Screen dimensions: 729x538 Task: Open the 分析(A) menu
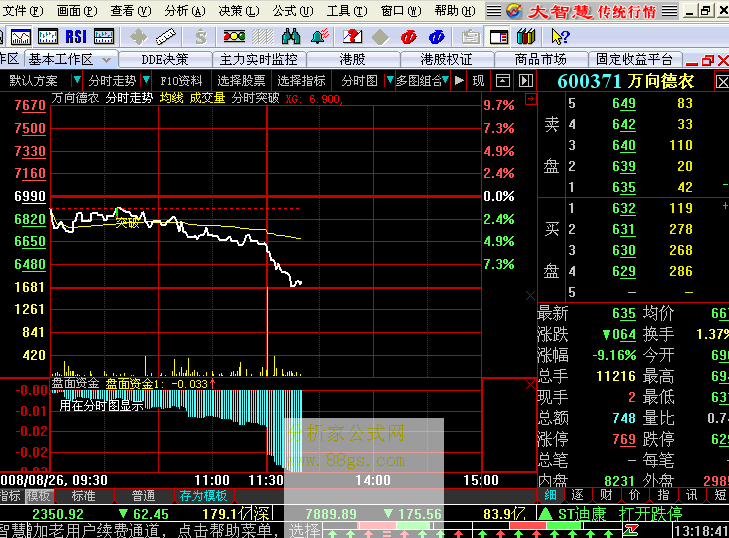(185, 11)
